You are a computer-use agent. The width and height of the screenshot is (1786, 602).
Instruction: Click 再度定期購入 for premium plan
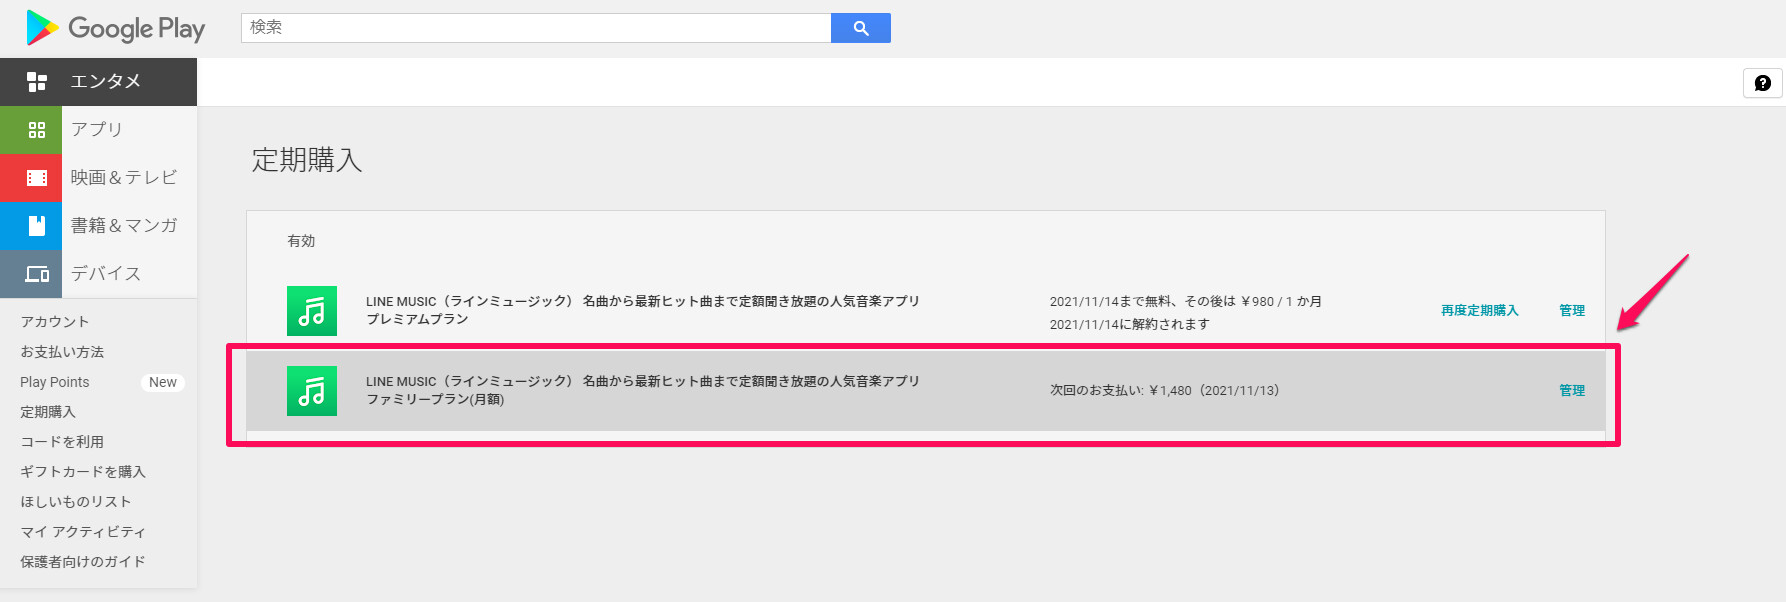coord(1480,311)
